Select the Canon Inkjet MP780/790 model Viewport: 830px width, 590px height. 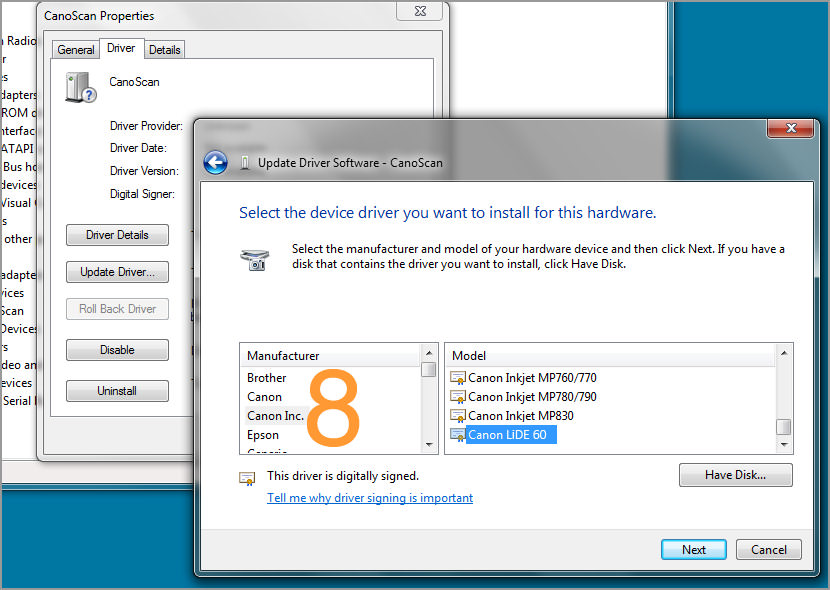(532, 397)
